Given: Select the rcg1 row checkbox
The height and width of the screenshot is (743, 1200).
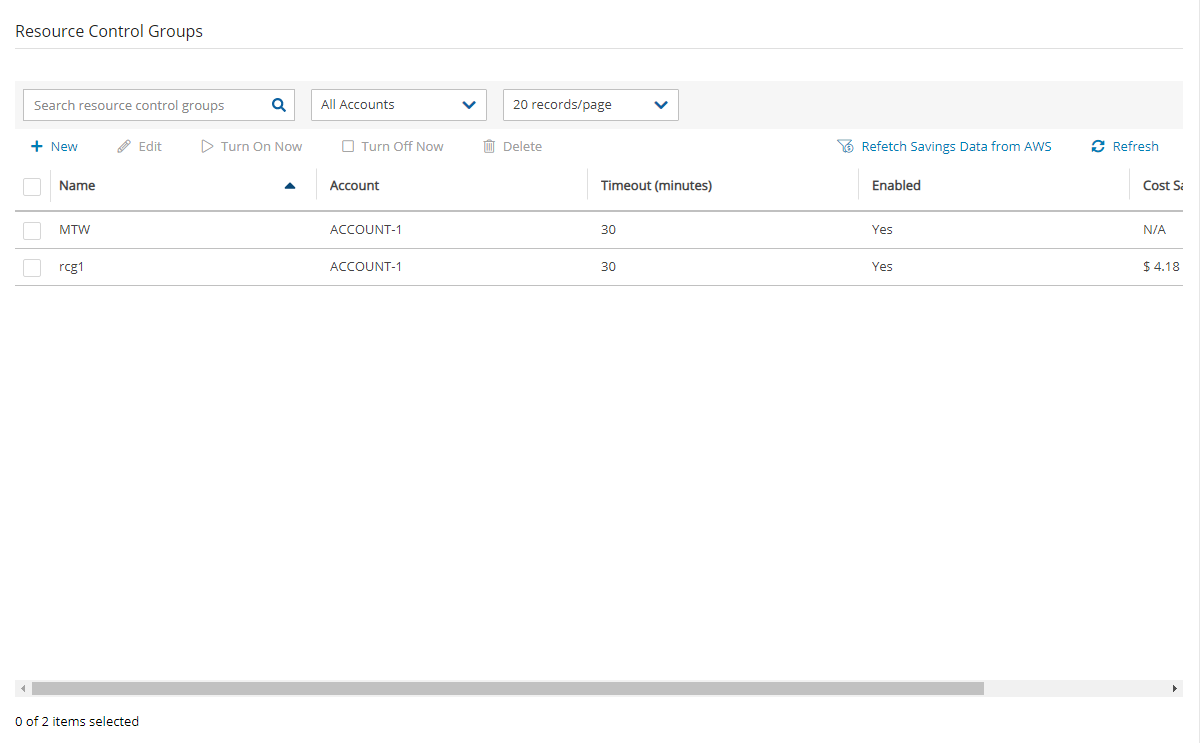Looking at the screenshot, I should pyautogui.click(x=32, y=267).
